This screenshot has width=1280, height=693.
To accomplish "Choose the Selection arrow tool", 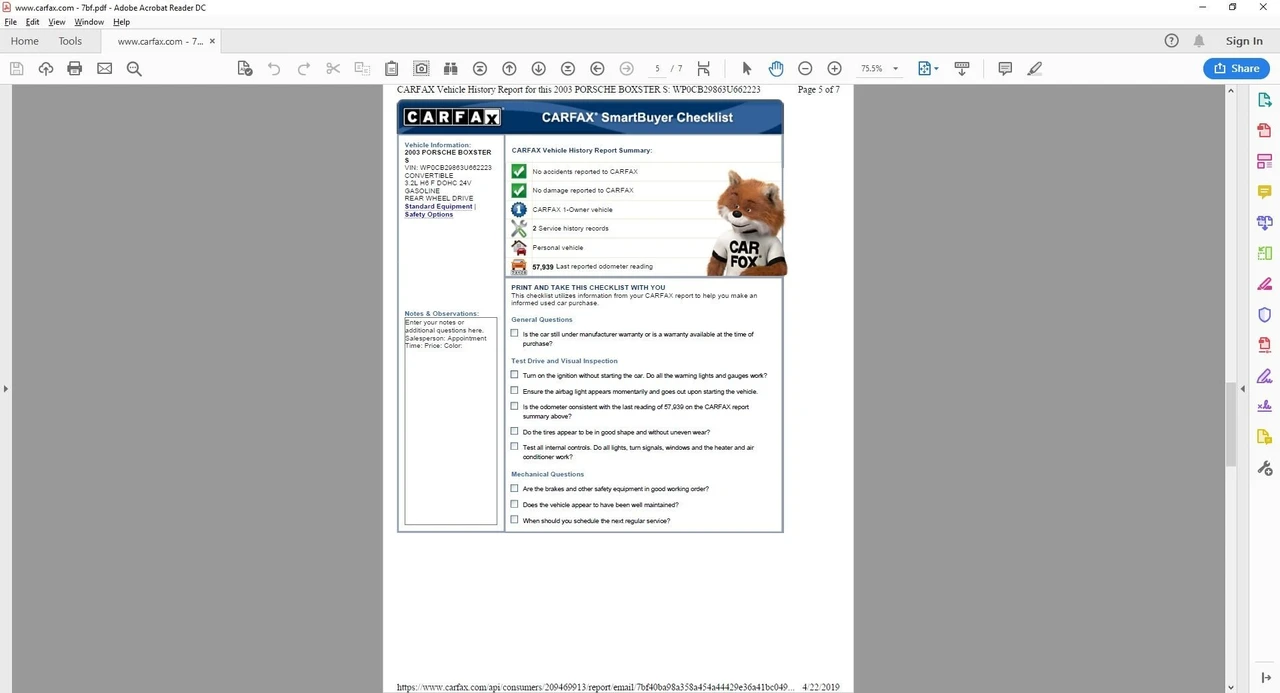I will pyautogui.click(x=746, y=68).
